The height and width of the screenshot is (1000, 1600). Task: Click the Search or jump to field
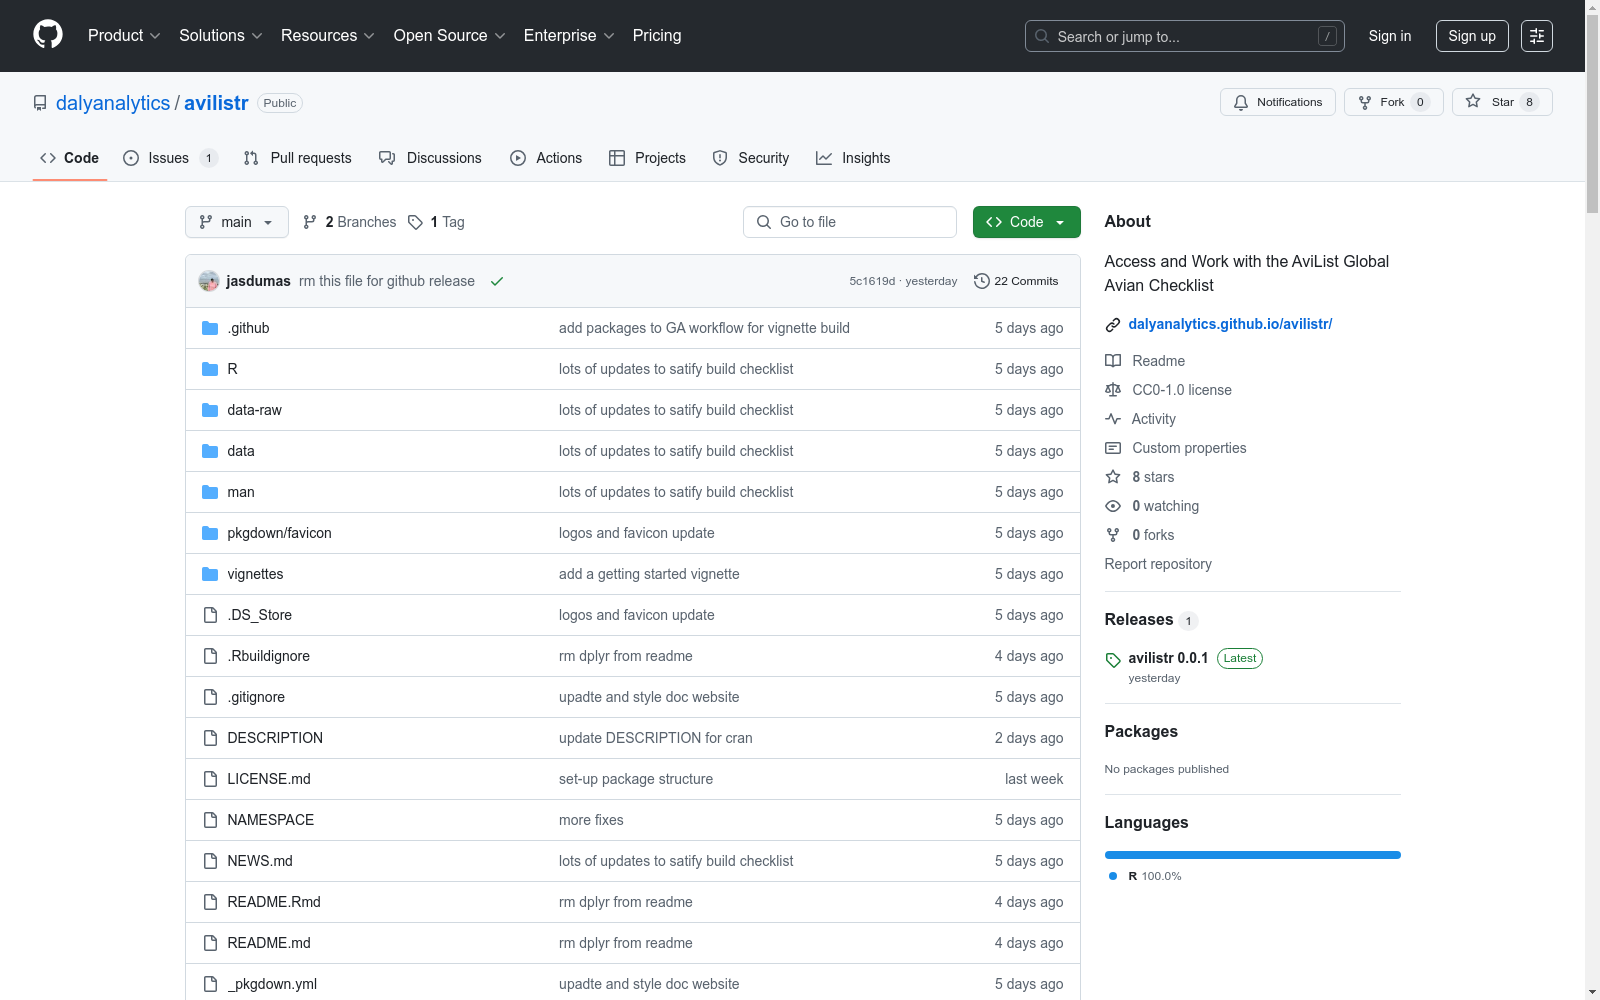[x=1185, y=36]
